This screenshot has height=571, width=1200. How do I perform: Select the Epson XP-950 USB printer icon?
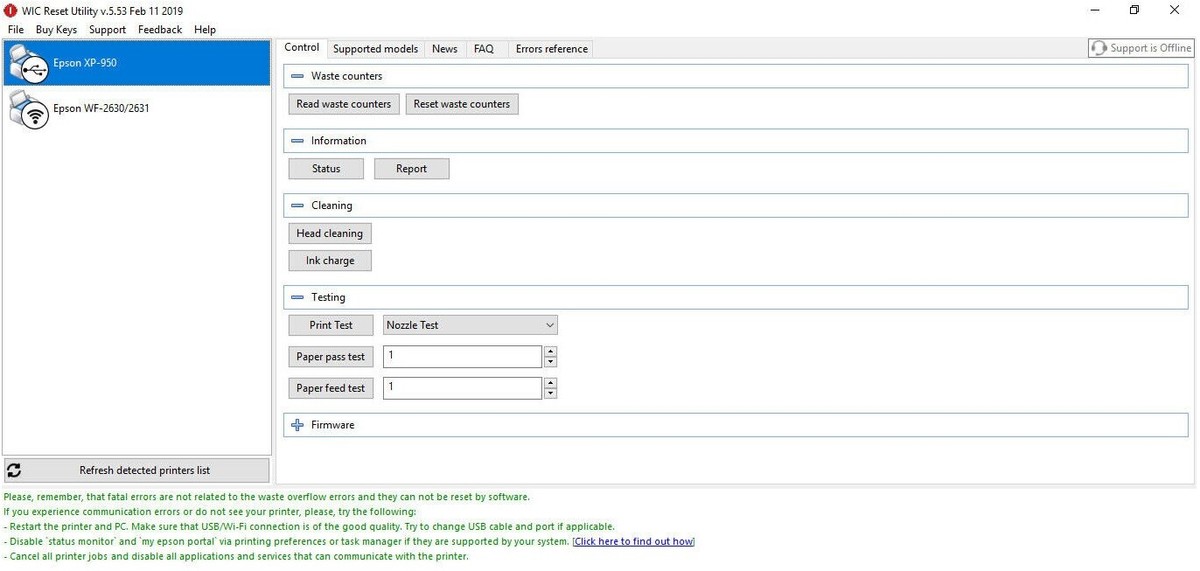(x=28, y=64)
